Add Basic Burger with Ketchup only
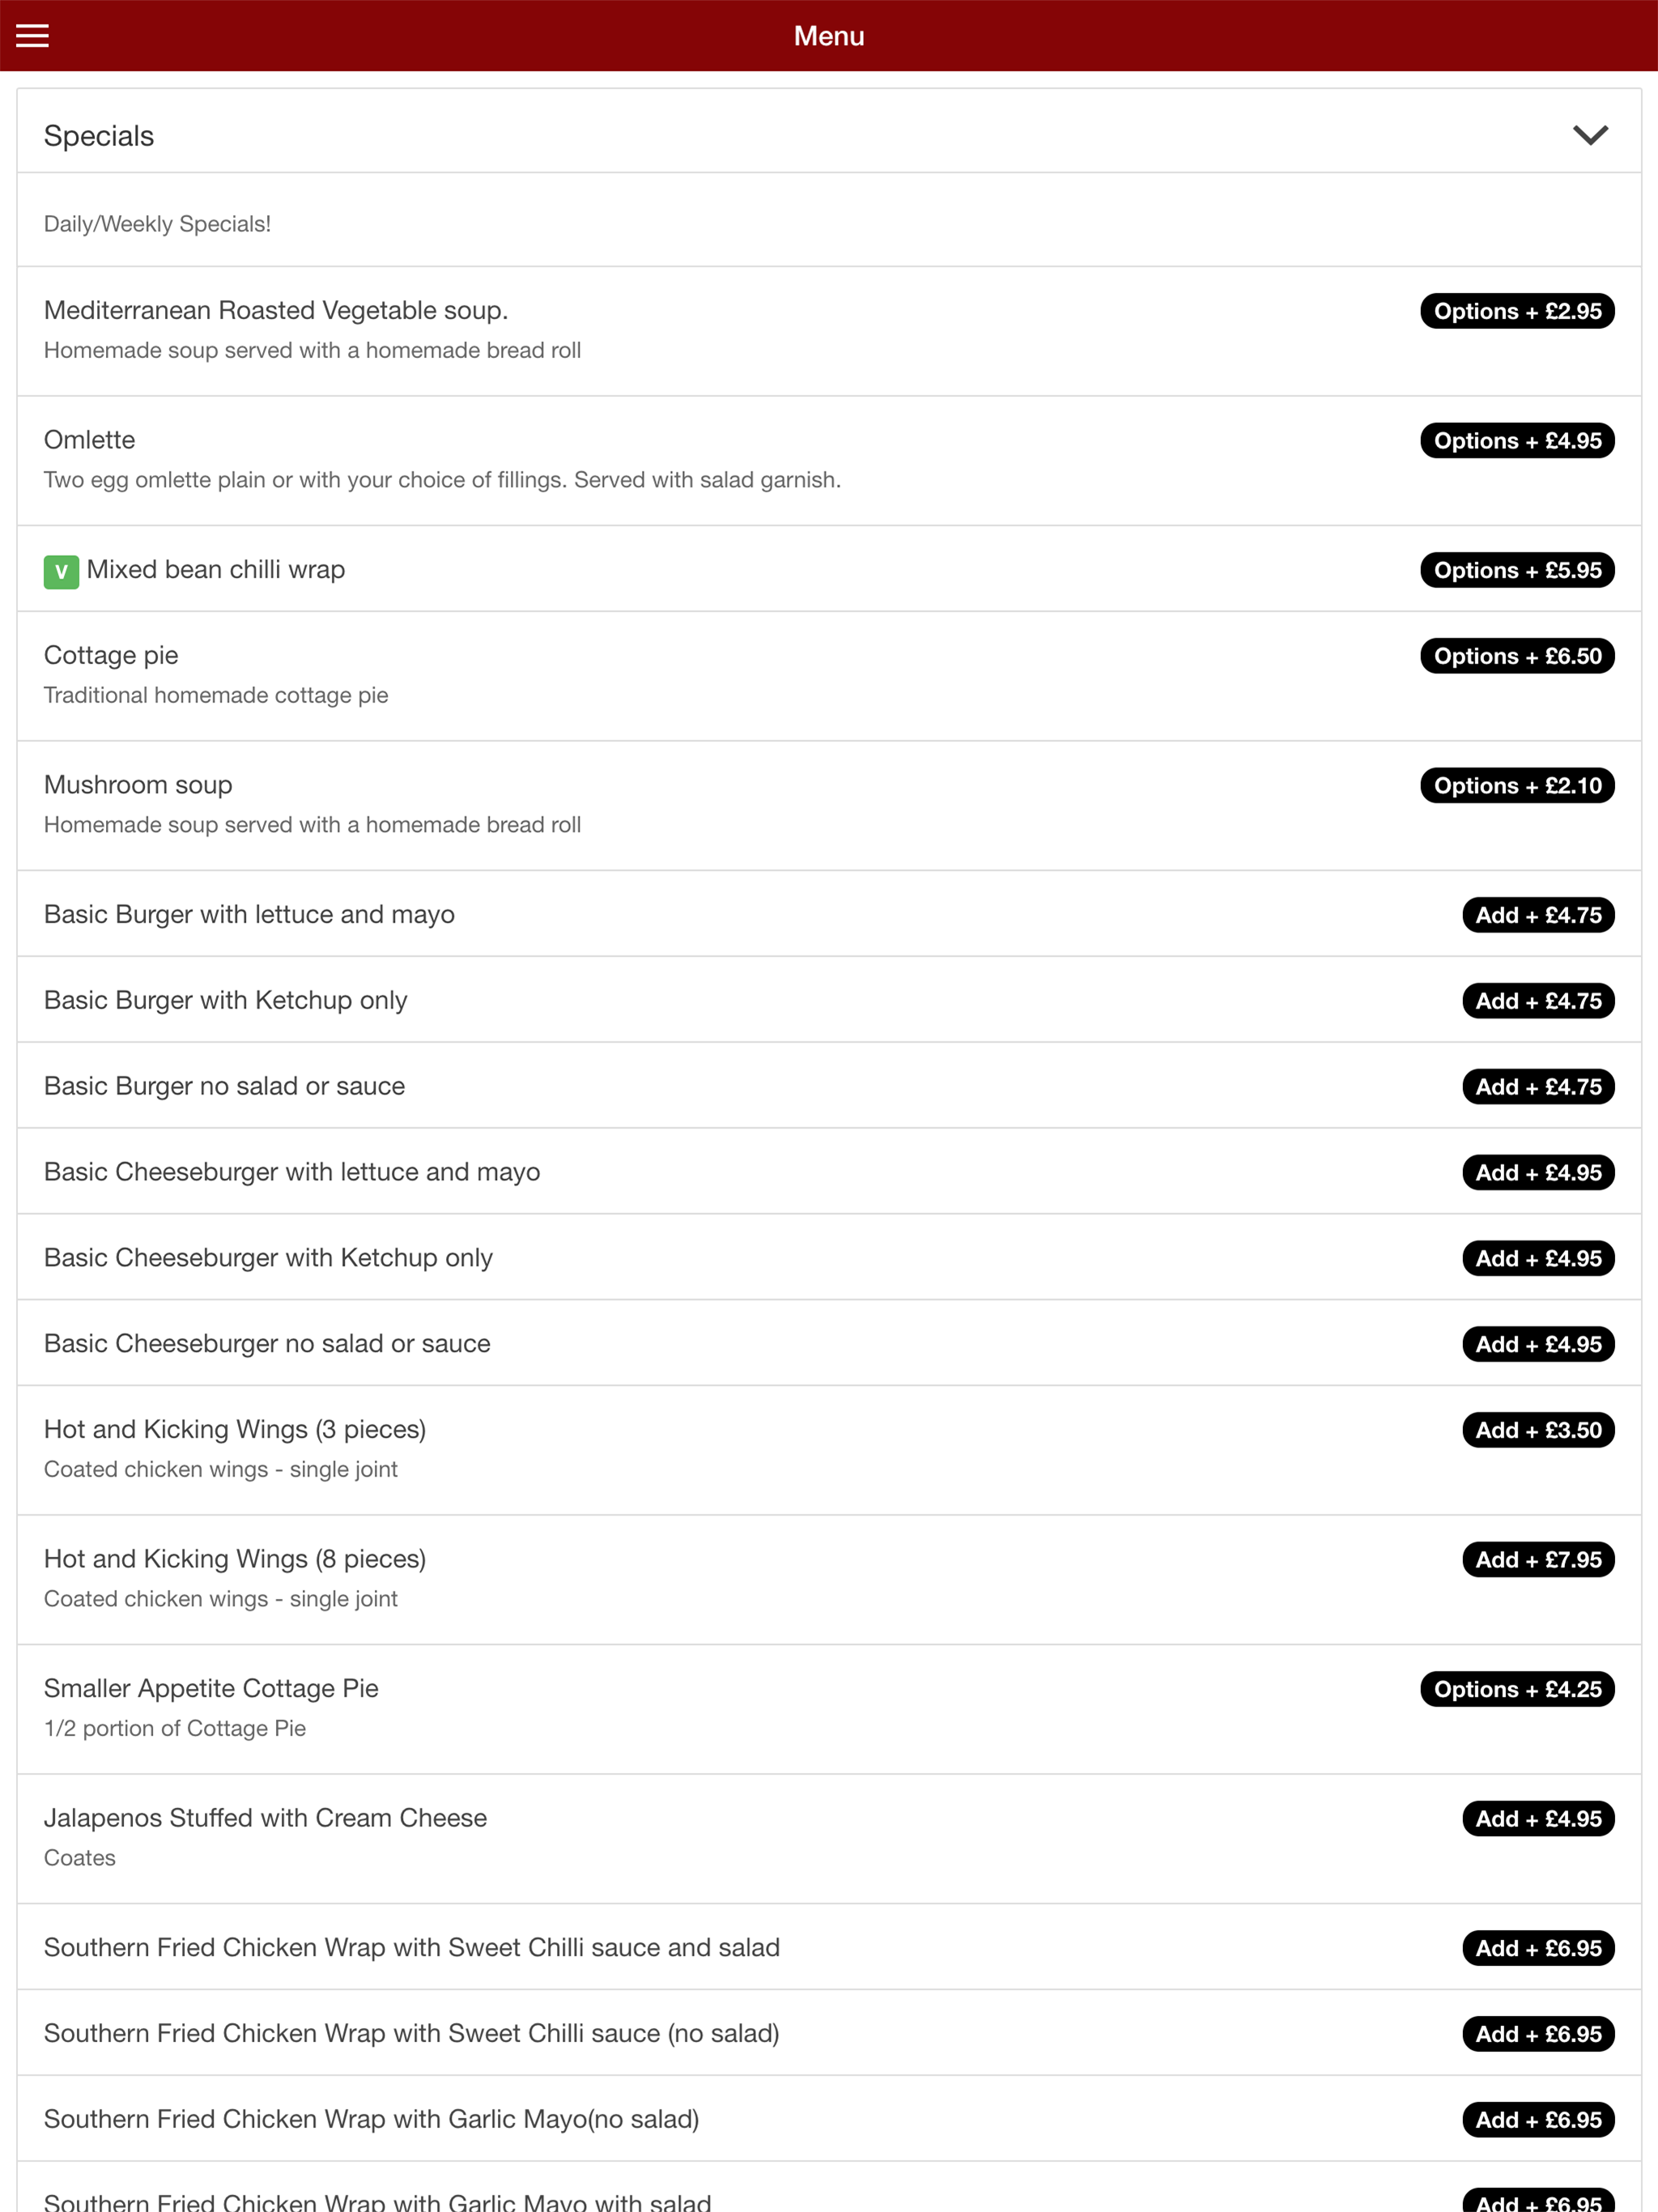This screenshot has width=1658, height=2212. pos(1538,1001)
